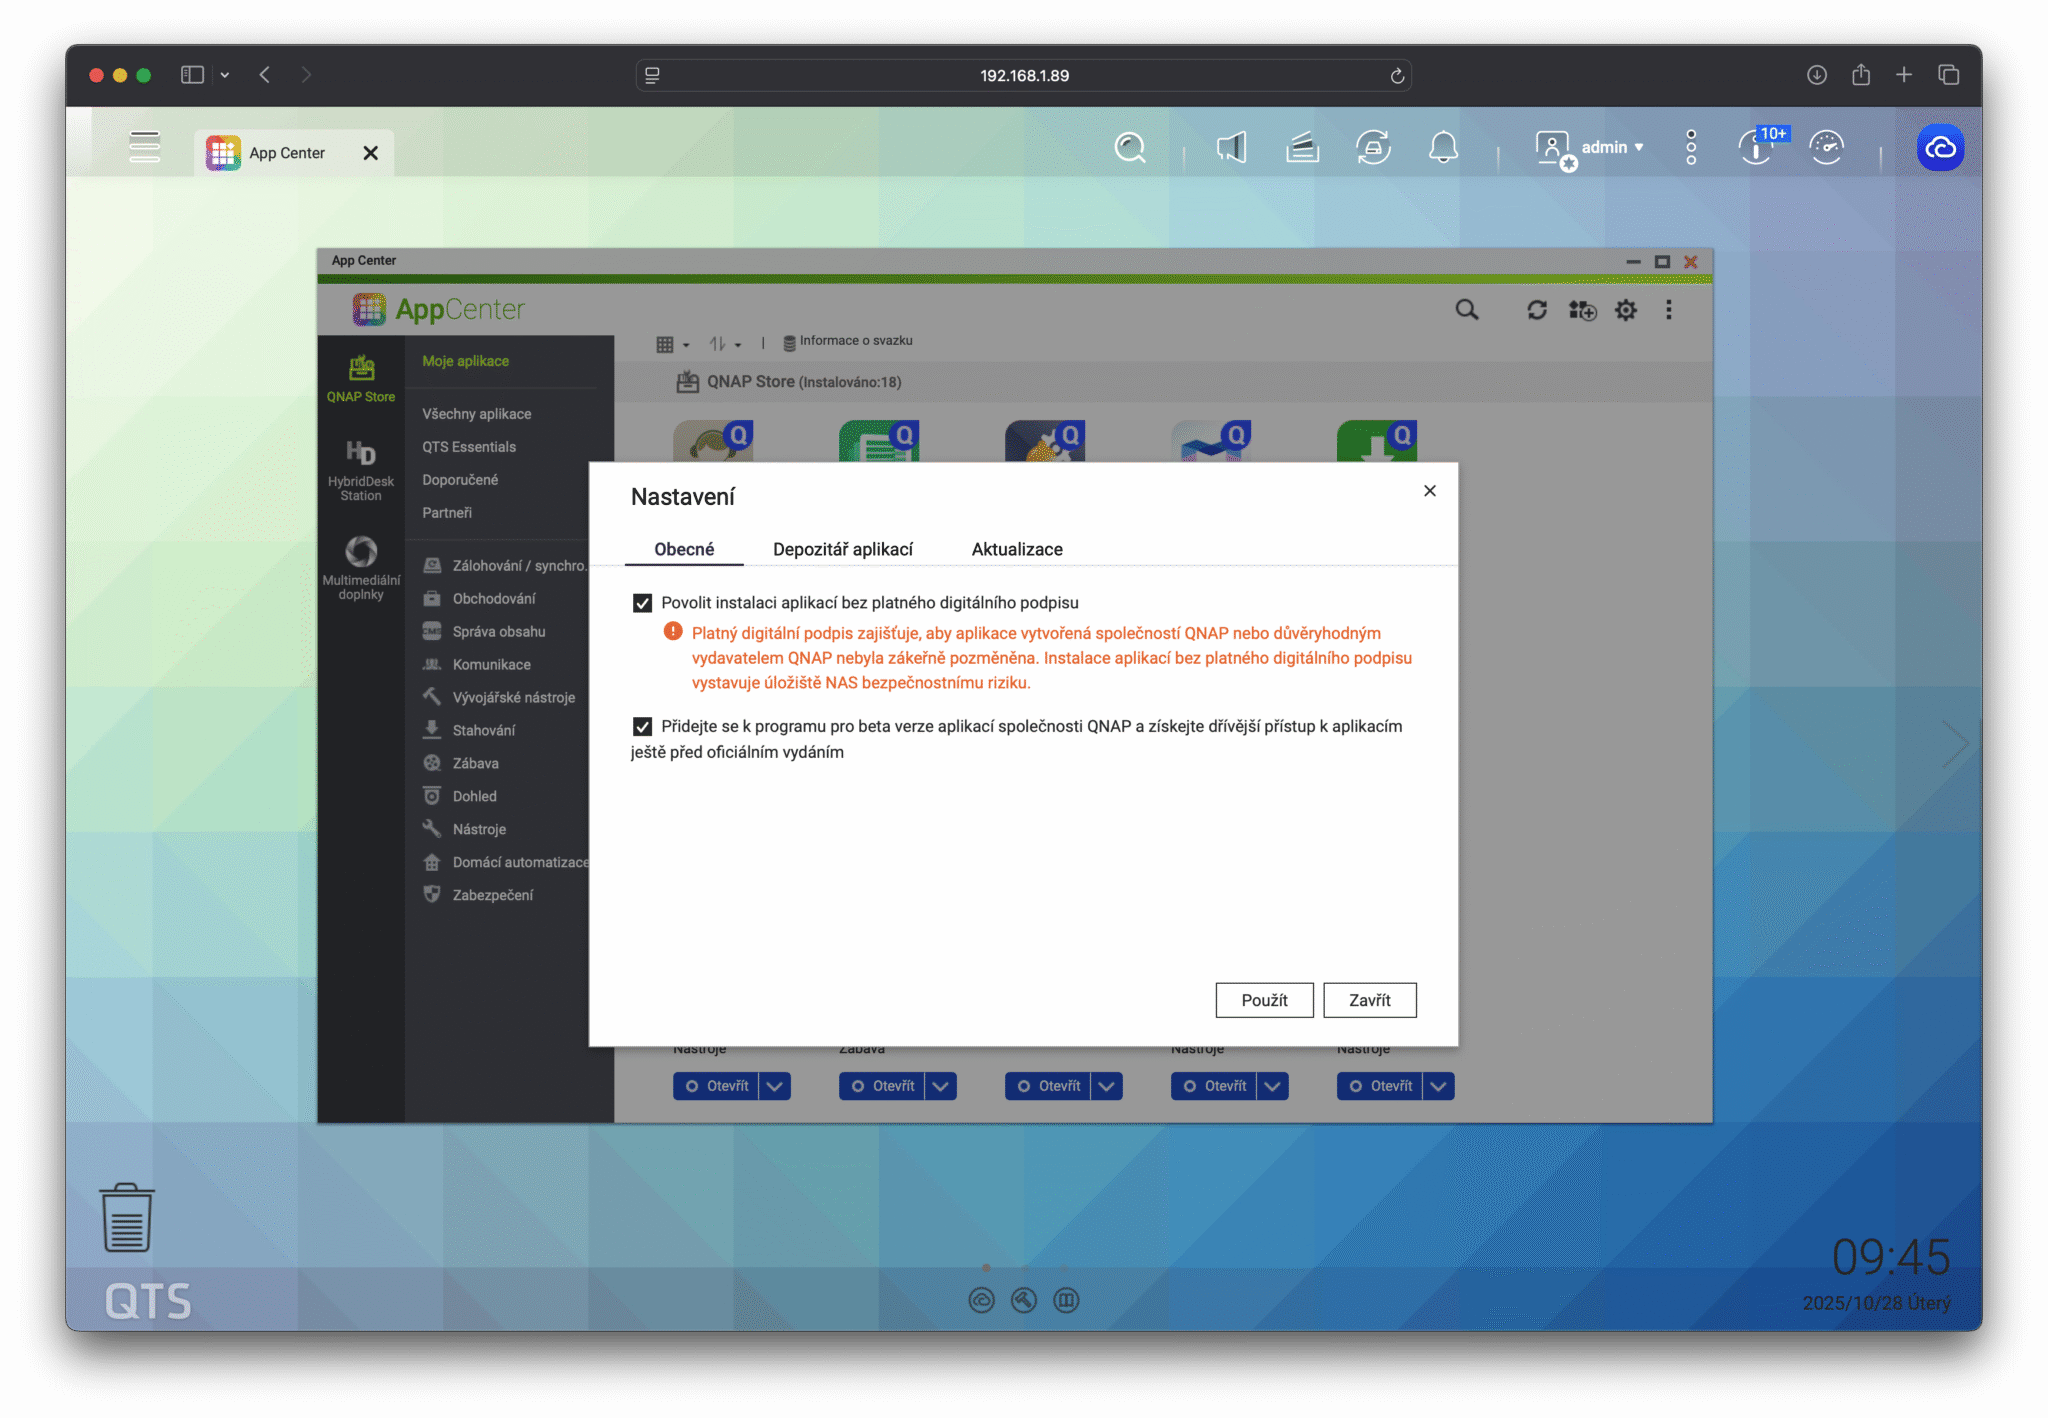
Task: Select the Zabezpečení category in the sidebar
Action: [492, 894]
